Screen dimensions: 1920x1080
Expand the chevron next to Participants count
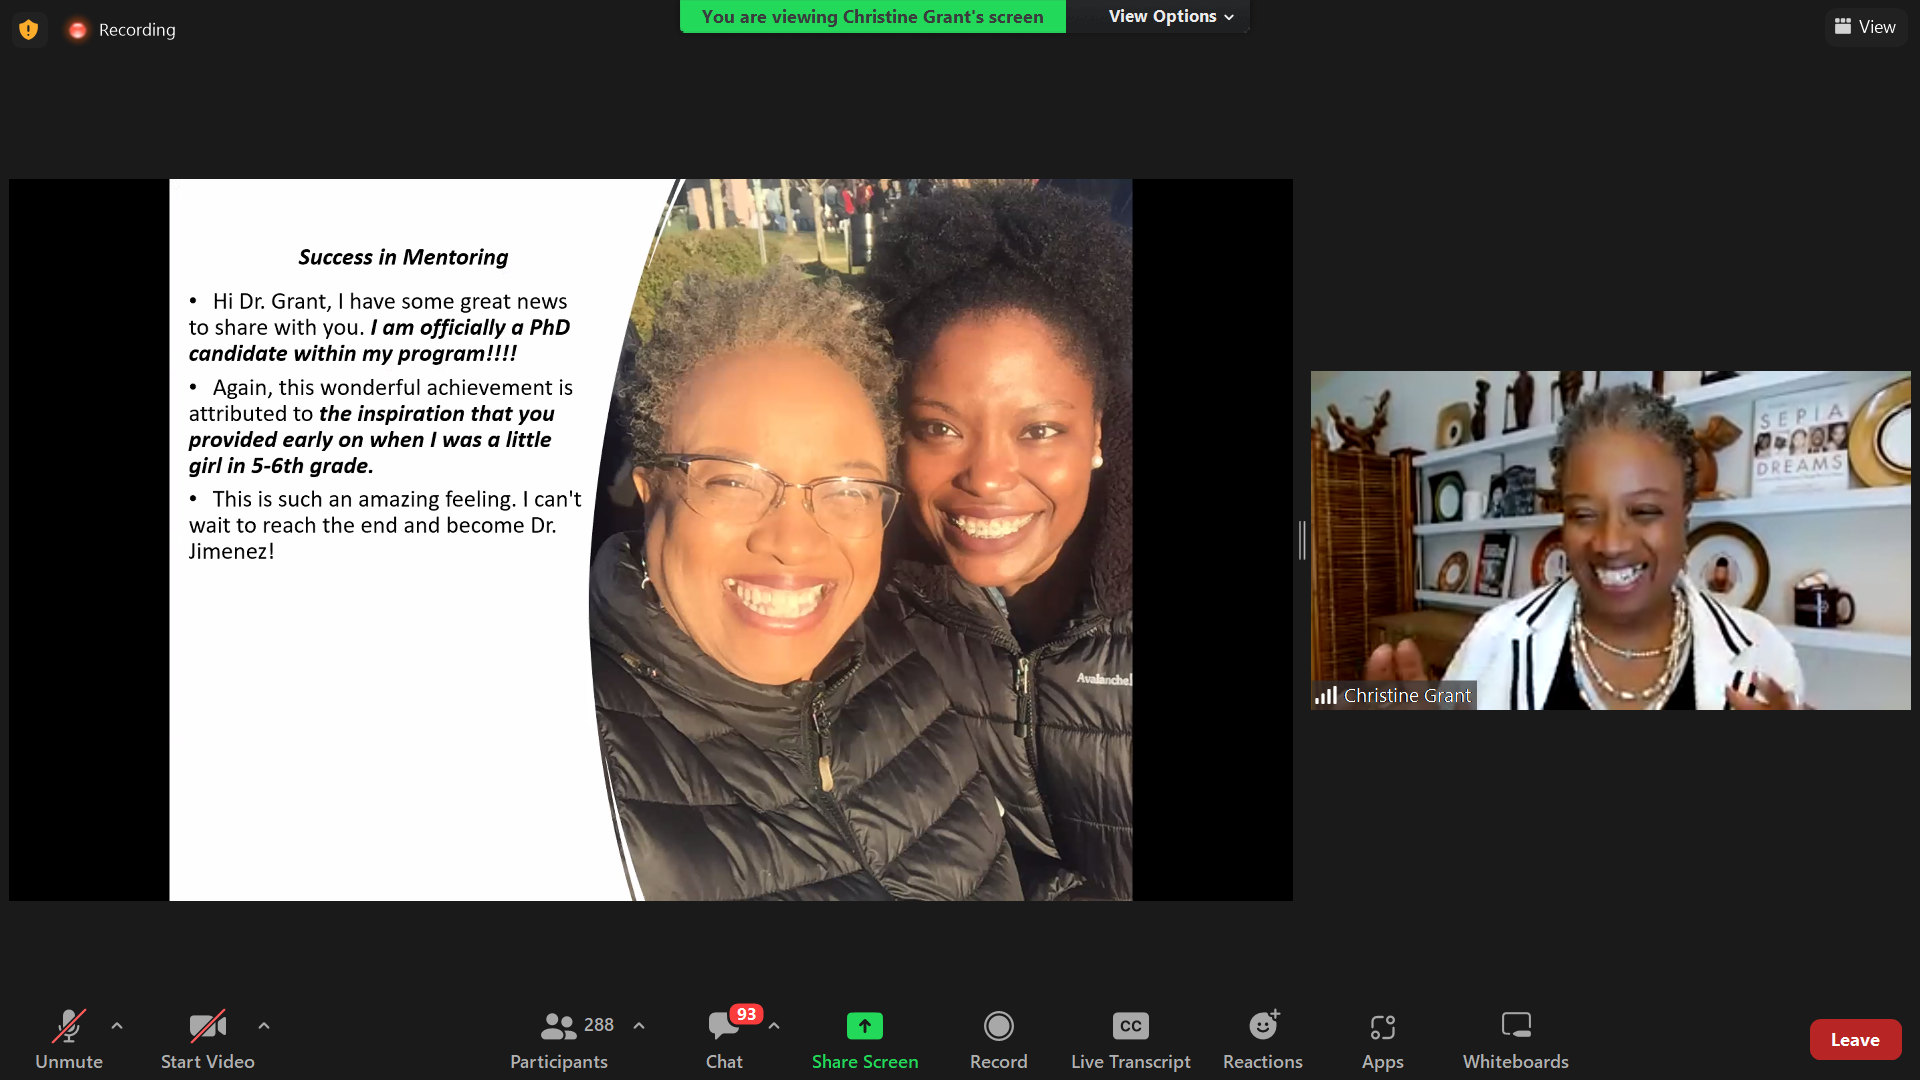[x=639, y=1026]
